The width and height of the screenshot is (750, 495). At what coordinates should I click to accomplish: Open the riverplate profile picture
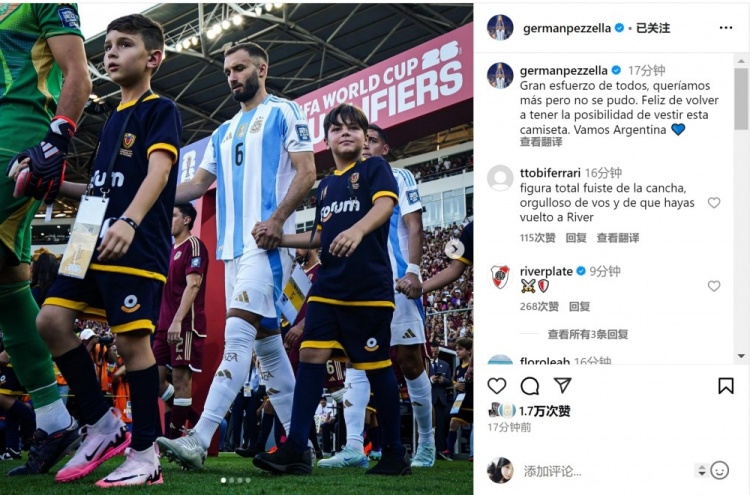[x=500, y=276]
